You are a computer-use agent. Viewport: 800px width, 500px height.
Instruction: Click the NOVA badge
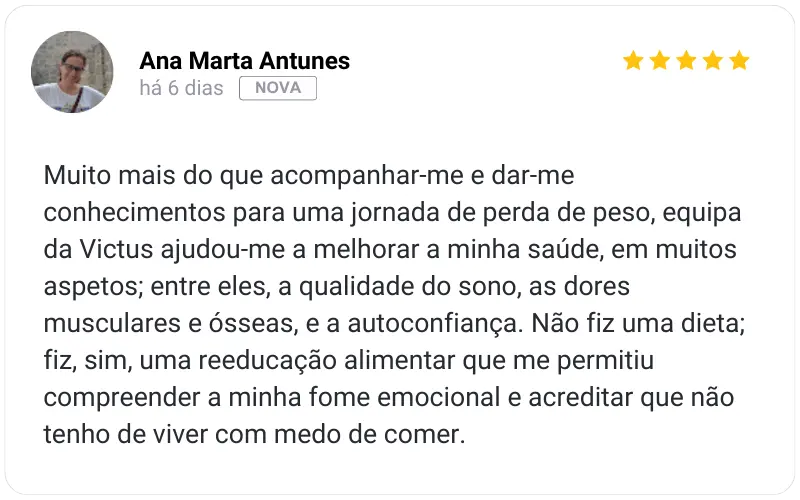point(278,88)
